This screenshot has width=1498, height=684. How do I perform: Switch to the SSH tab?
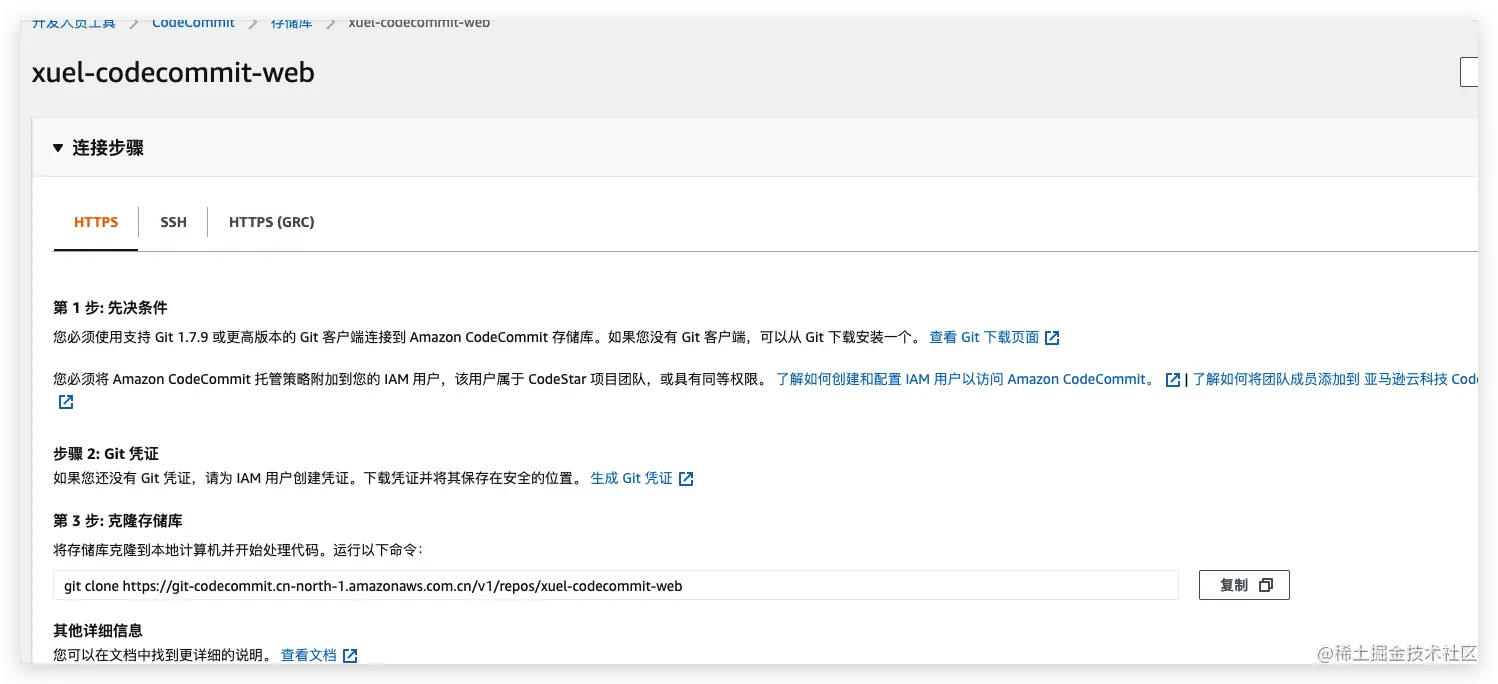(173, 222)
